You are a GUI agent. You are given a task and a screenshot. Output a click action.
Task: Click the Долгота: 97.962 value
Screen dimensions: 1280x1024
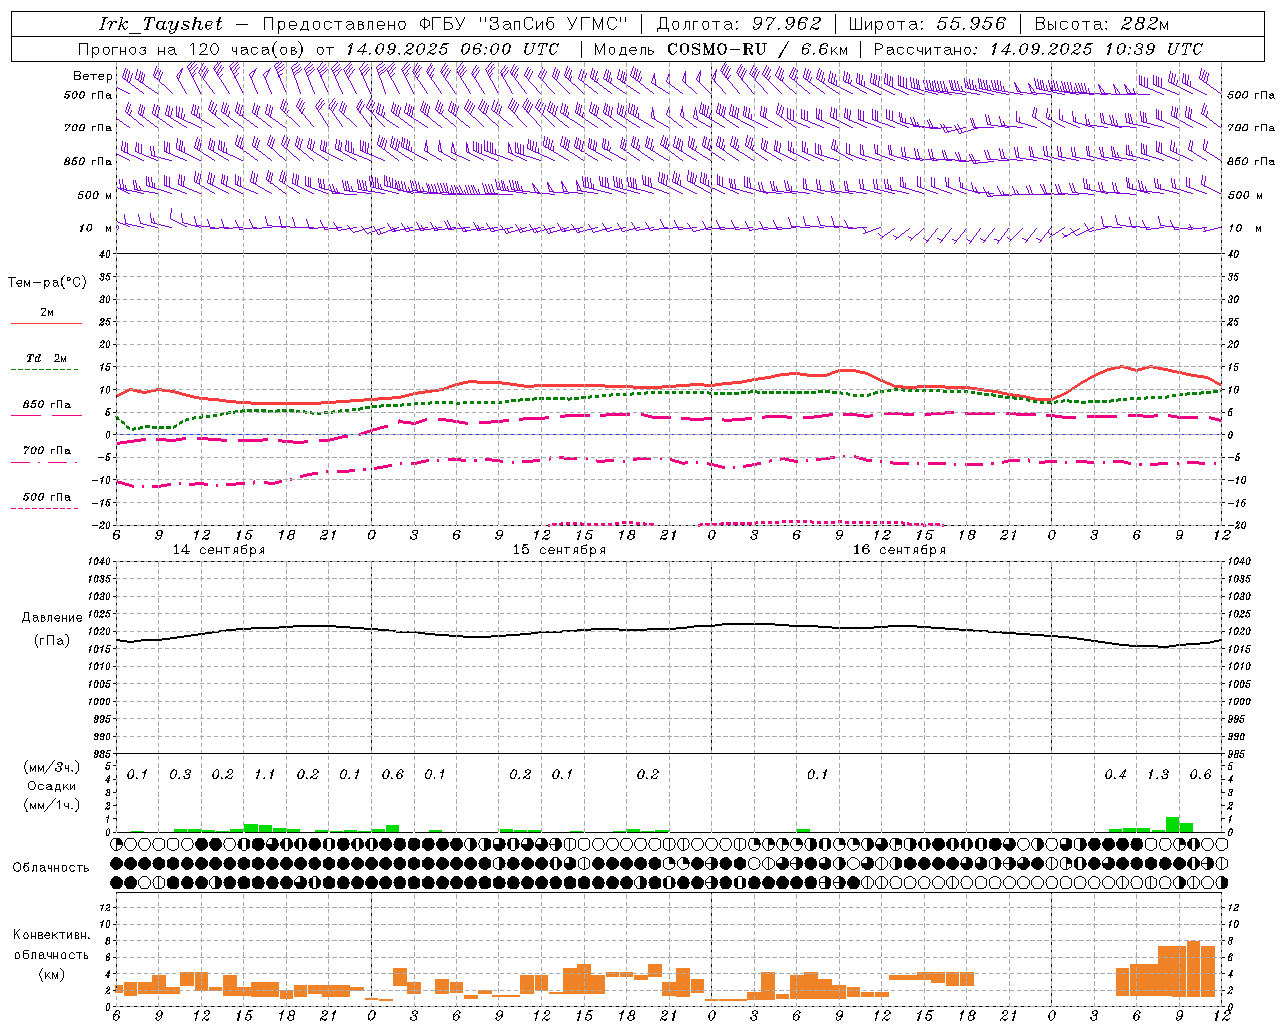(x=738, y=24)
